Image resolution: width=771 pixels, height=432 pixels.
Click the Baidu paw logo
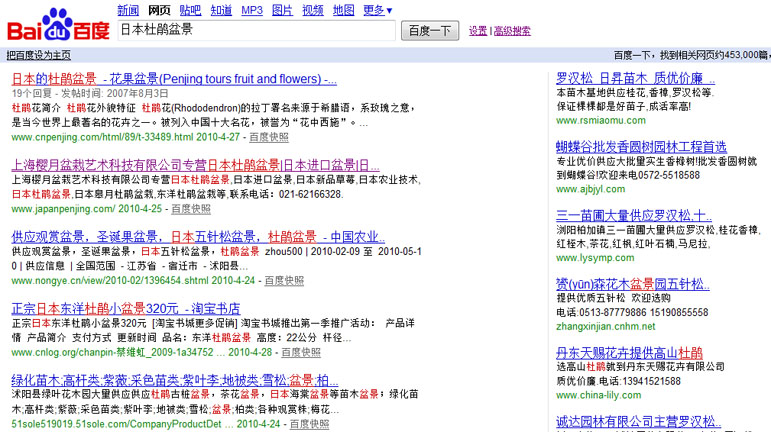(58, 25)
